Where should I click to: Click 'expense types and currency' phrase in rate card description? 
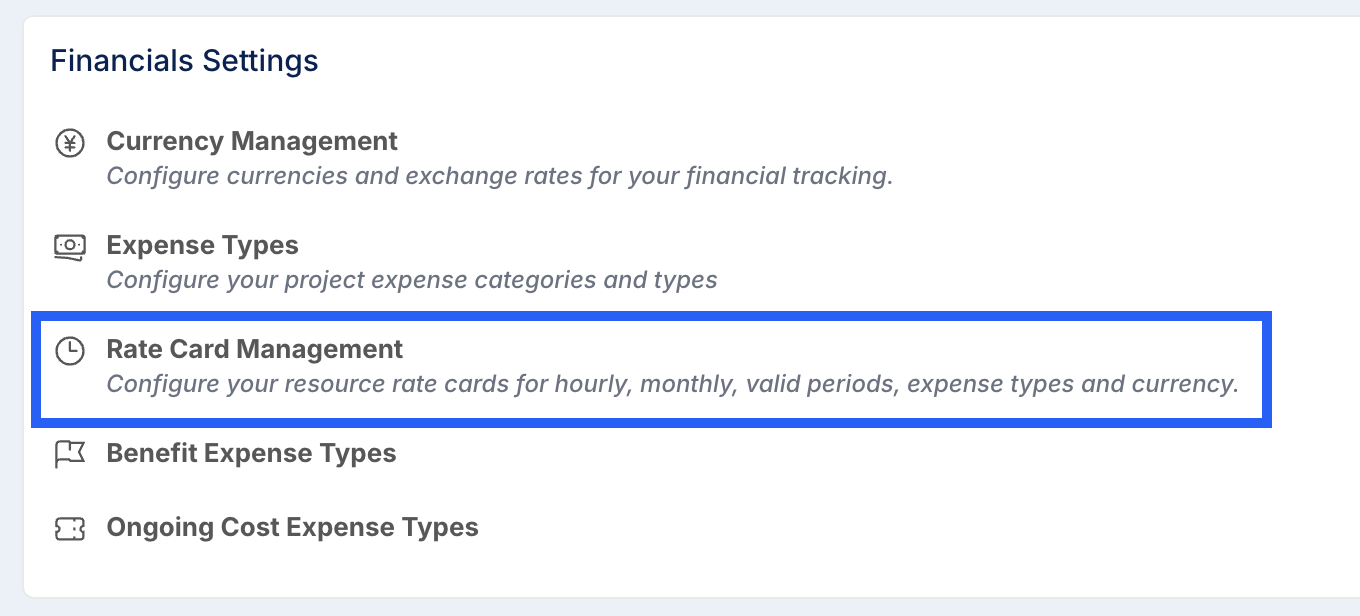point(1072,384)
